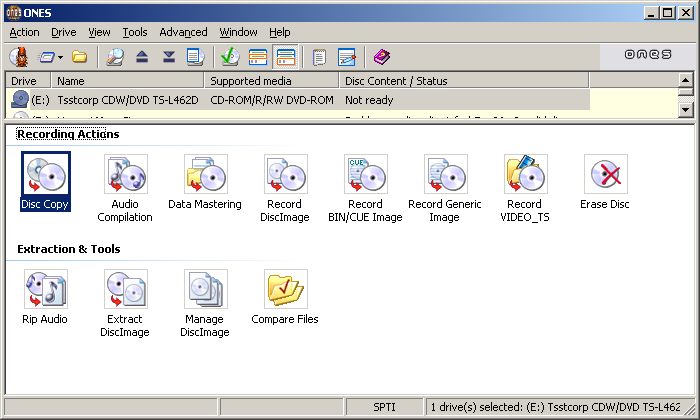This screenshot has width=700, height=420.
Task: Open Extract DiscImage tool
Action: (x=125, y=290)
